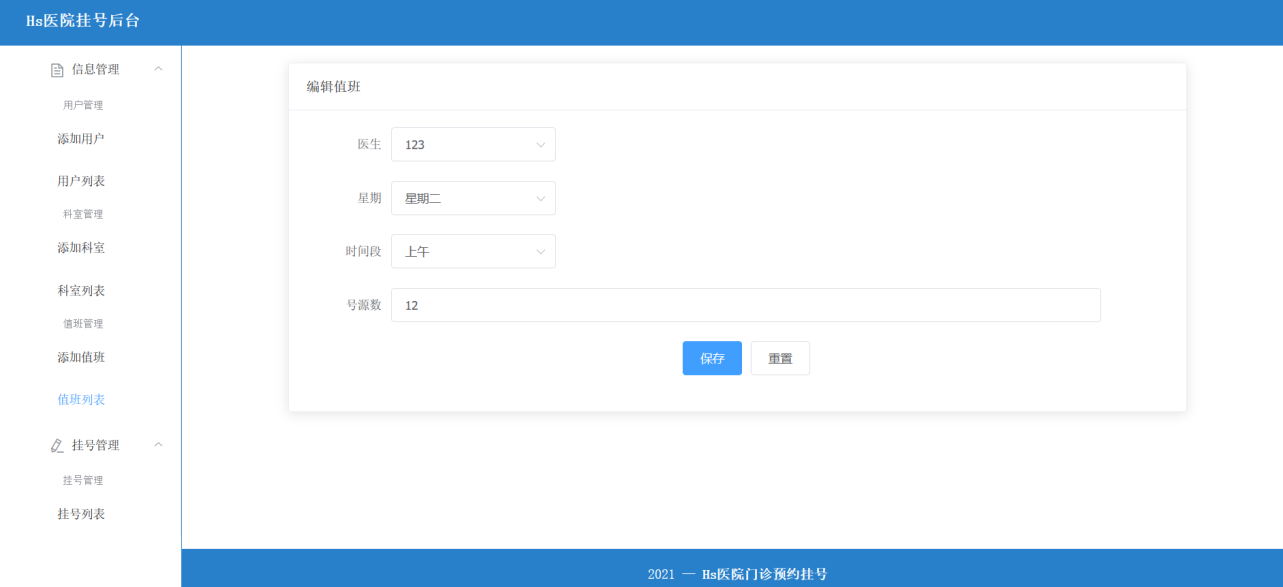This screenshot has height=587, width=1283.
Task: Open 挂号列表 in the sidebar
Action: (x=81, y=514)
